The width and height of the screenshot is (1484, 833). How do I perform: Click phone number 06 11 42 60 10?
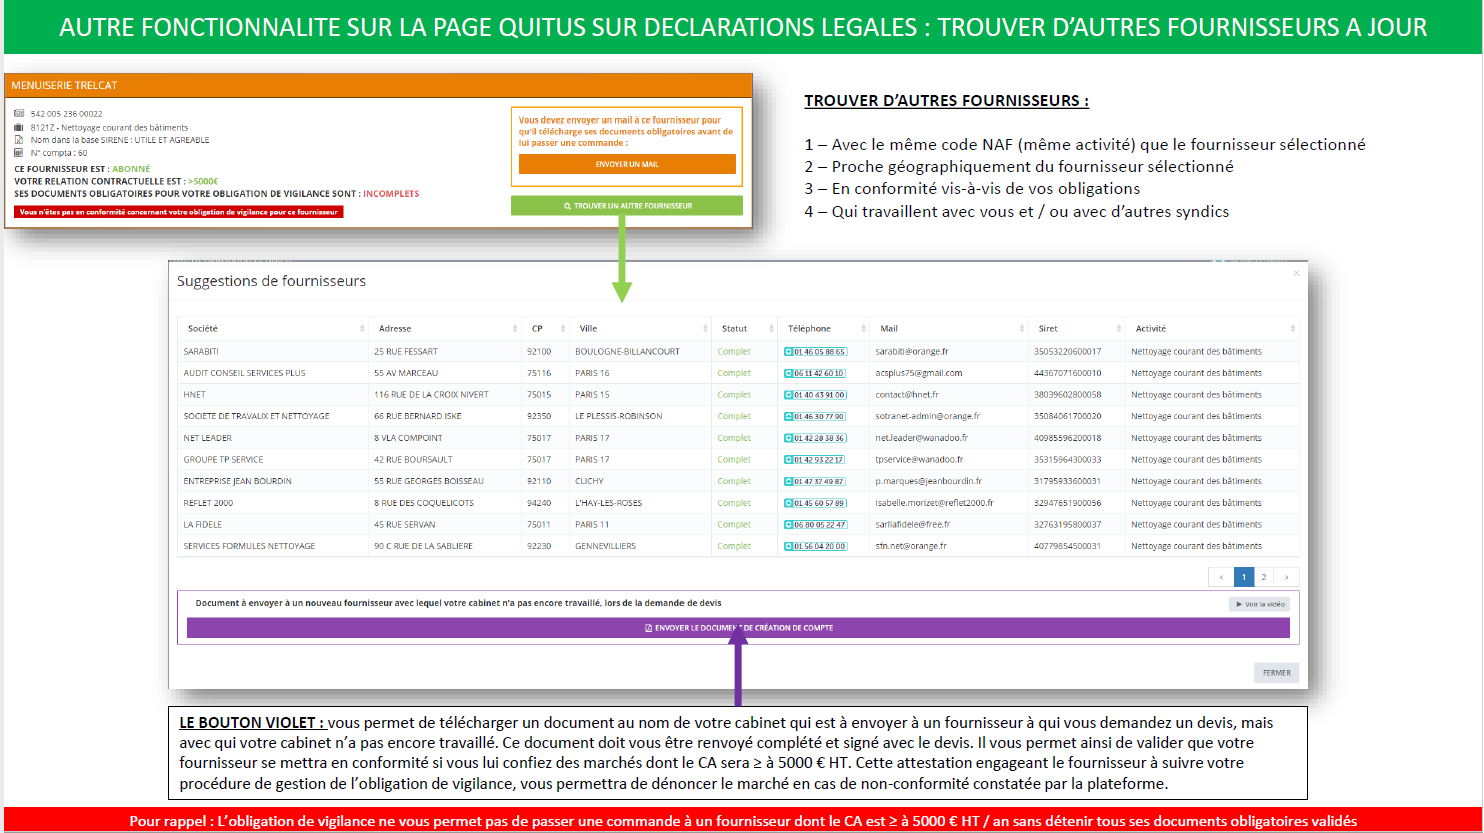[x=815, y=373]
